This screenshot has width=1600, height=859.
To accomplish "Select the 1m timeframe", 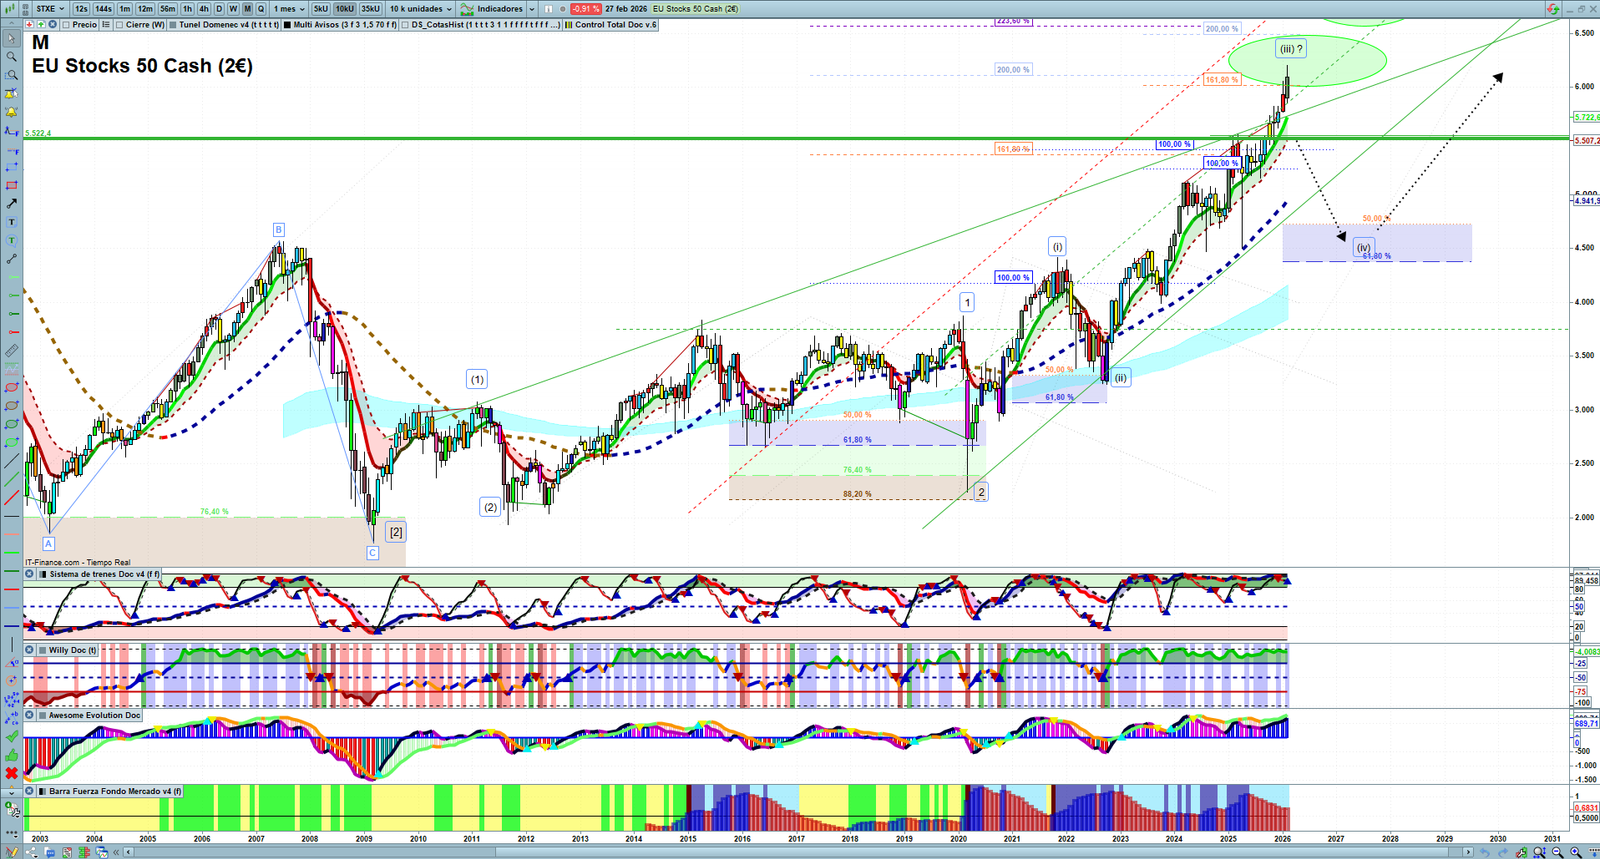I will tap(125, 9).
